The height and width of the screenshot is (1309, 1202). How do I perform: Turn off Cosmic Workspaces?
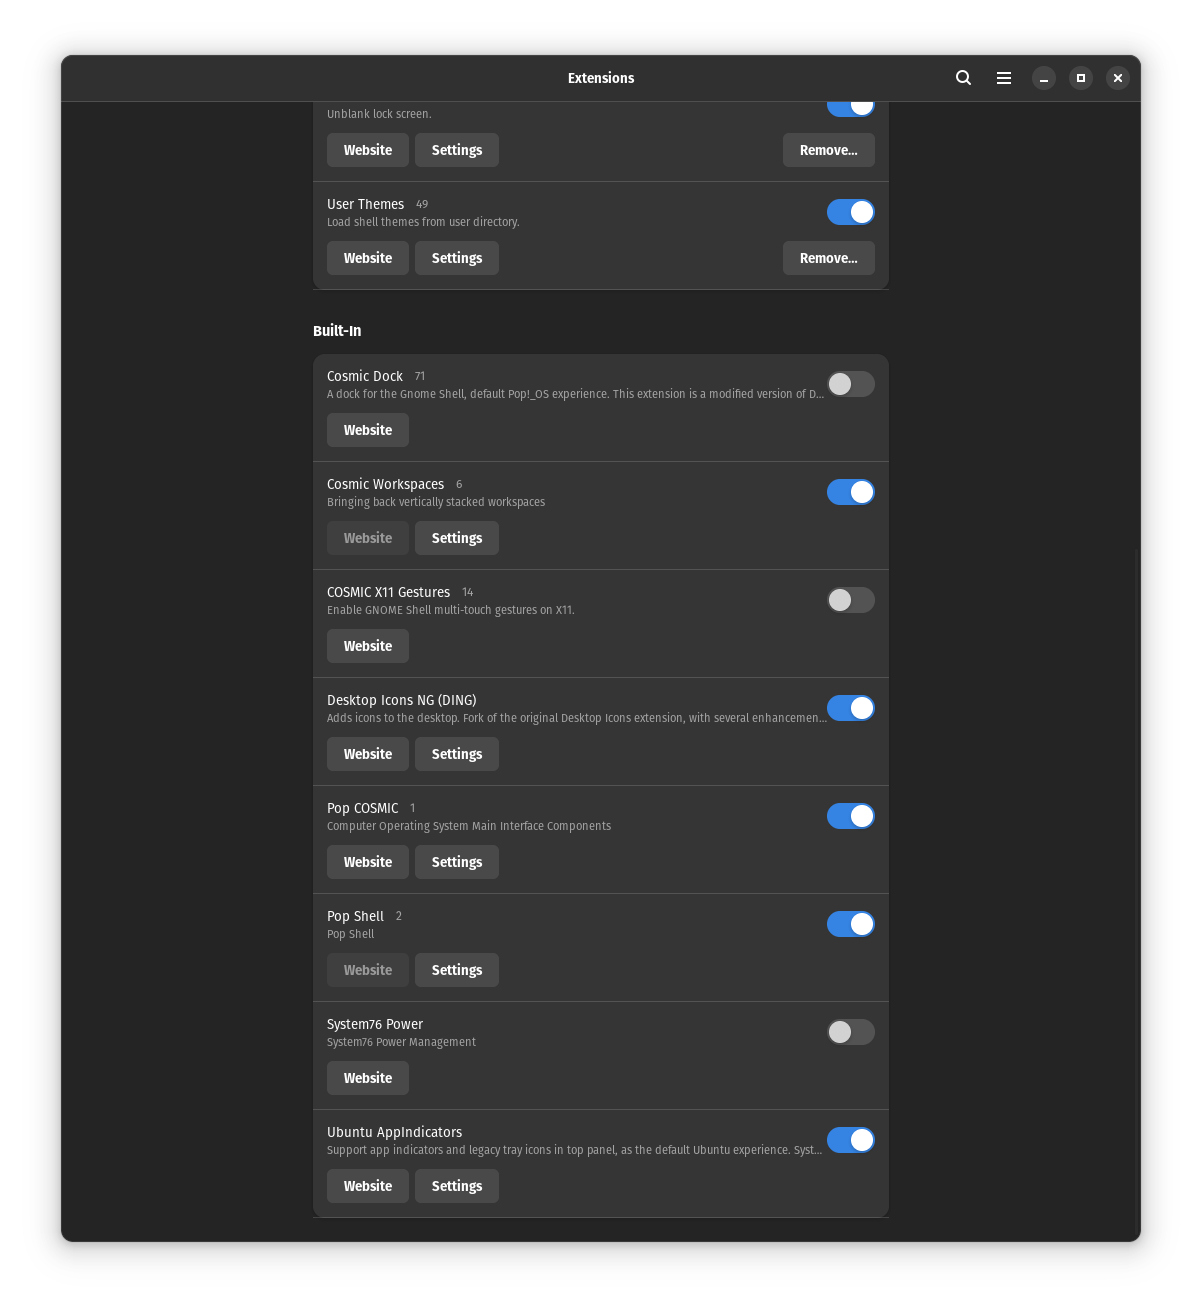[850, 492]
